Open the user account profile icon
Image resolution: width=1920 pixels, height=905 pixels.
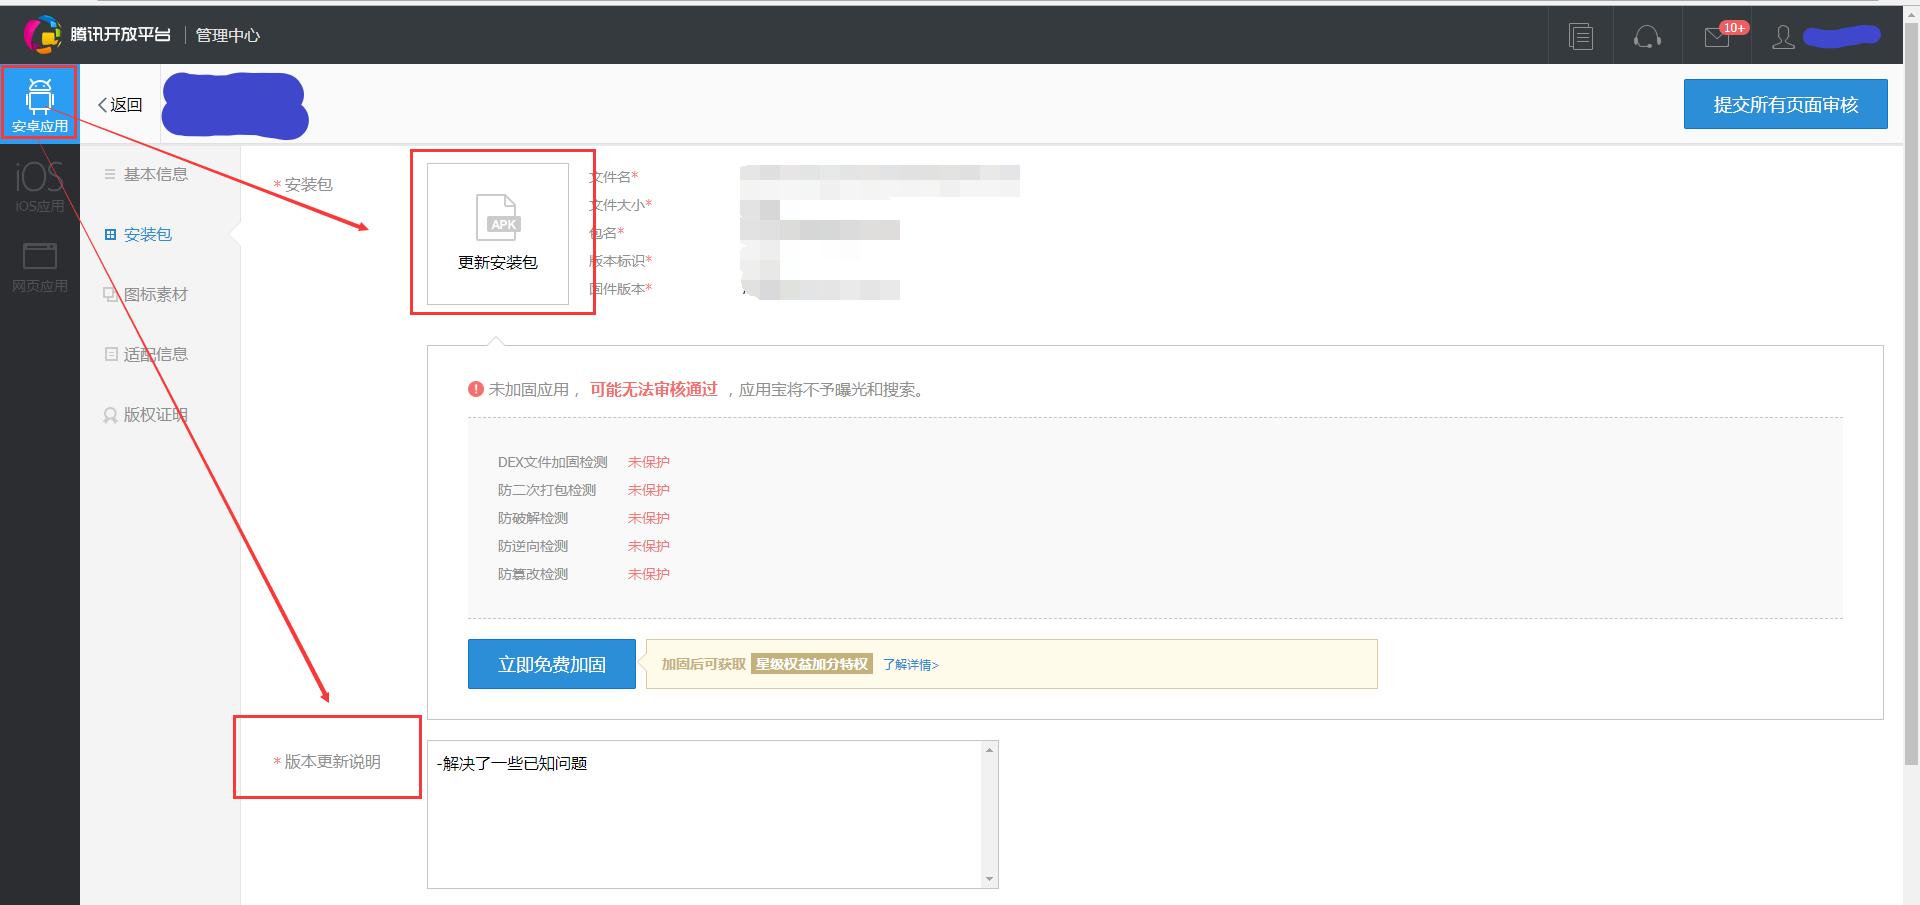pos(1783,37)
